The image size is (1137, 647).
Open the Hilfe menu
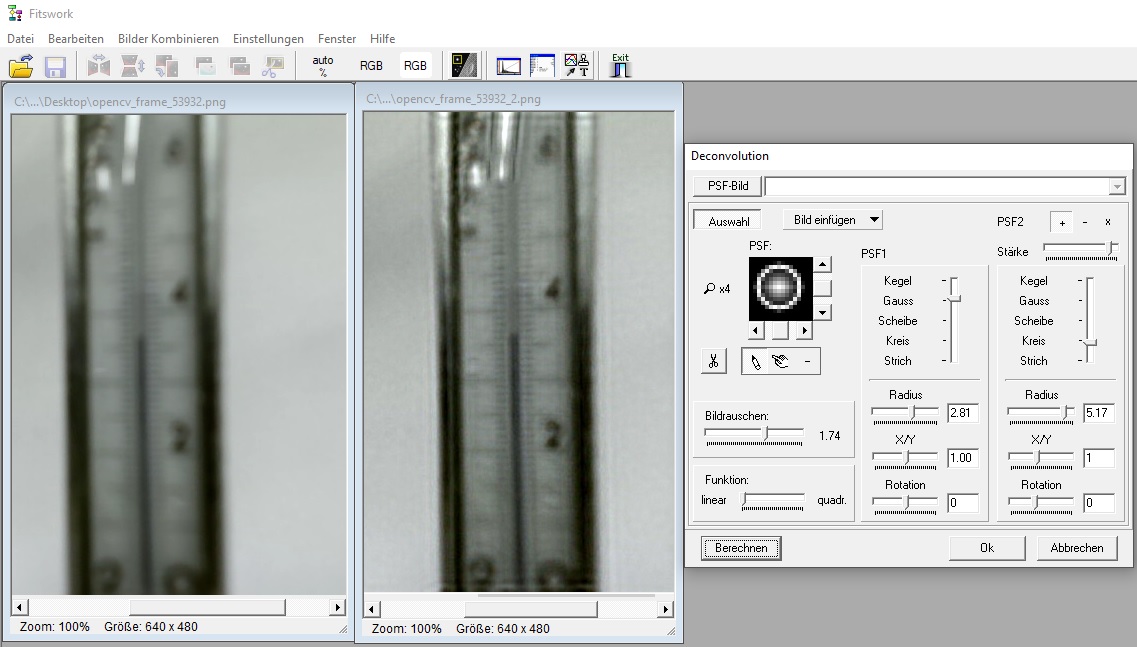(x=382, y=38)
